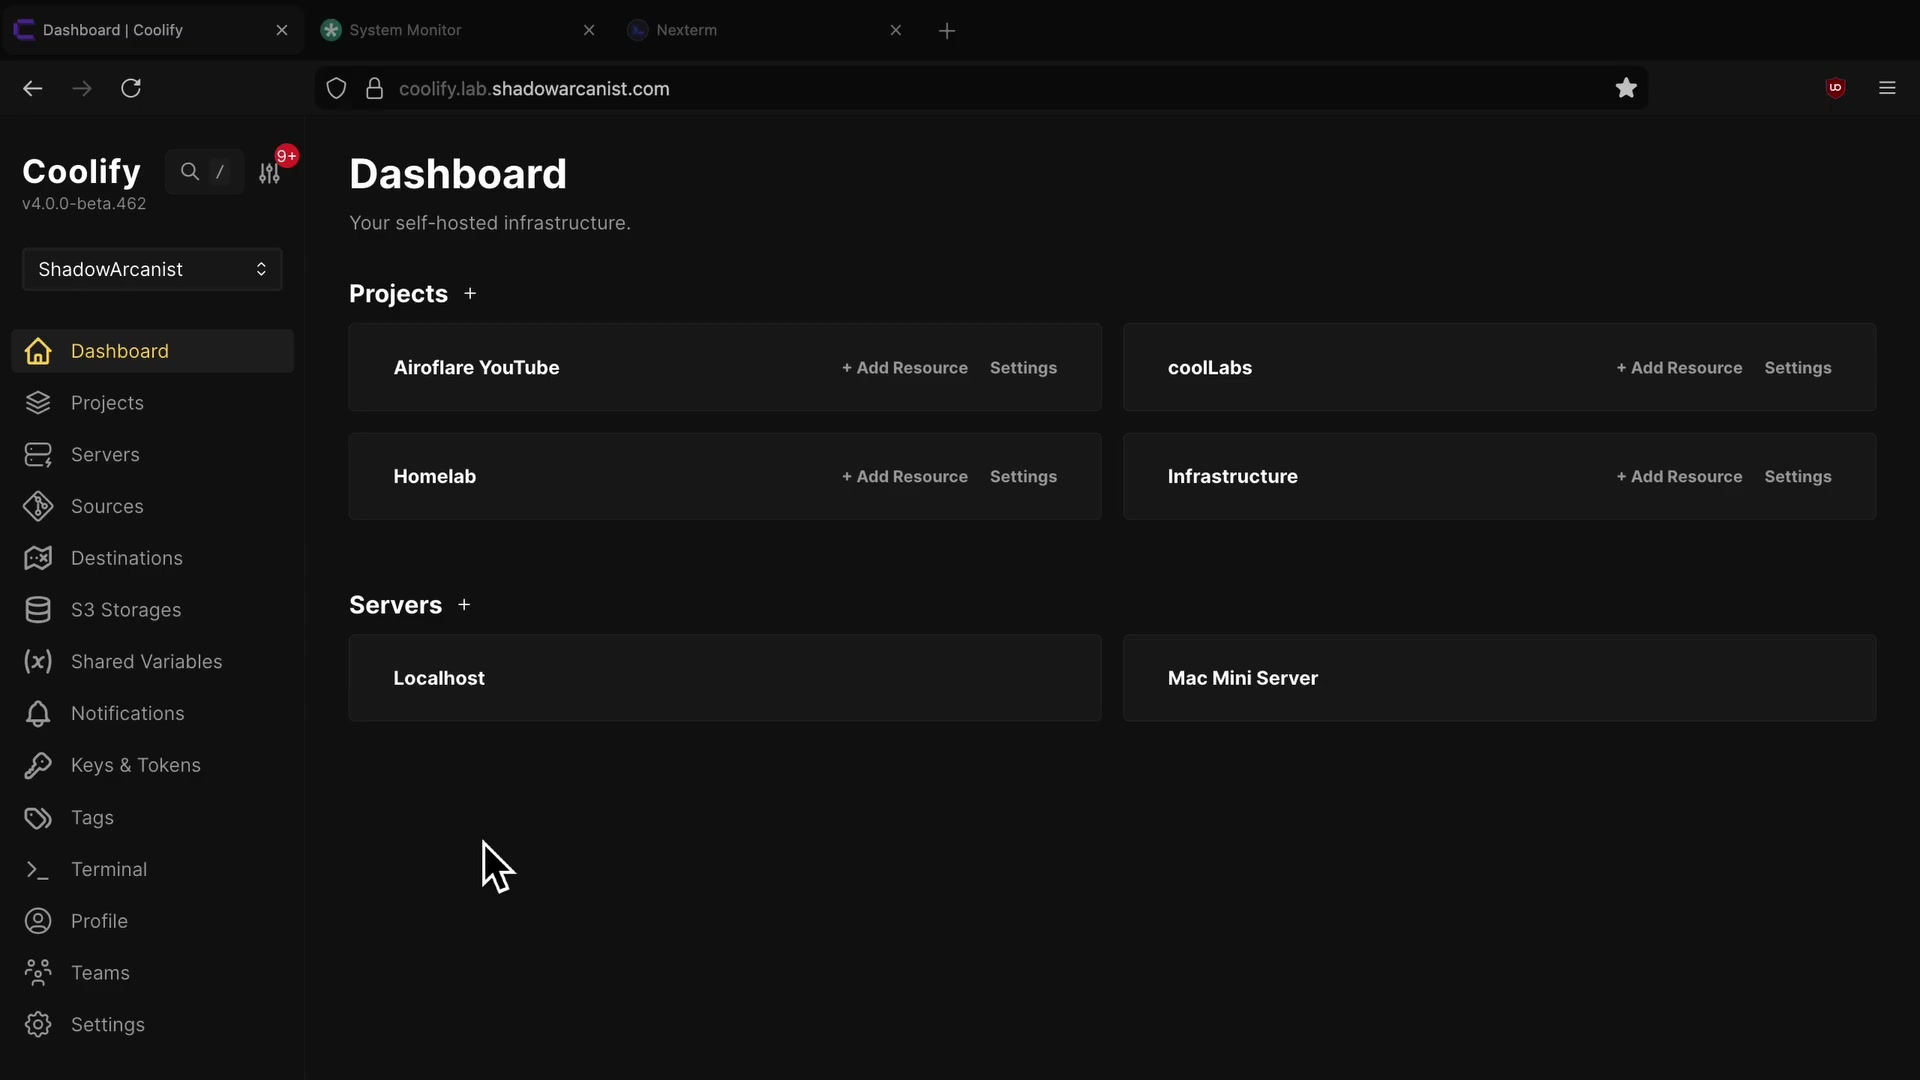This screenshot has height=1080, width=1920.
Task: Open the uBlock Origin extension icon
Action: 1835,88
